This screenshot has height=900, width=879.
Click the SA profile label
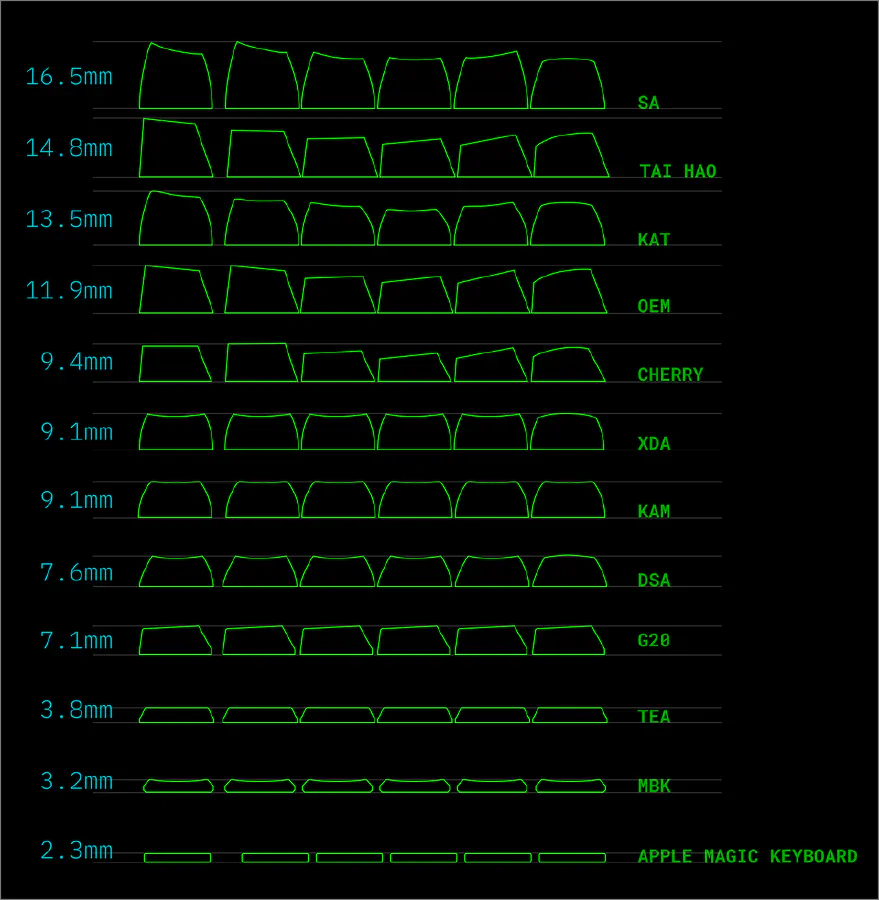648,103
